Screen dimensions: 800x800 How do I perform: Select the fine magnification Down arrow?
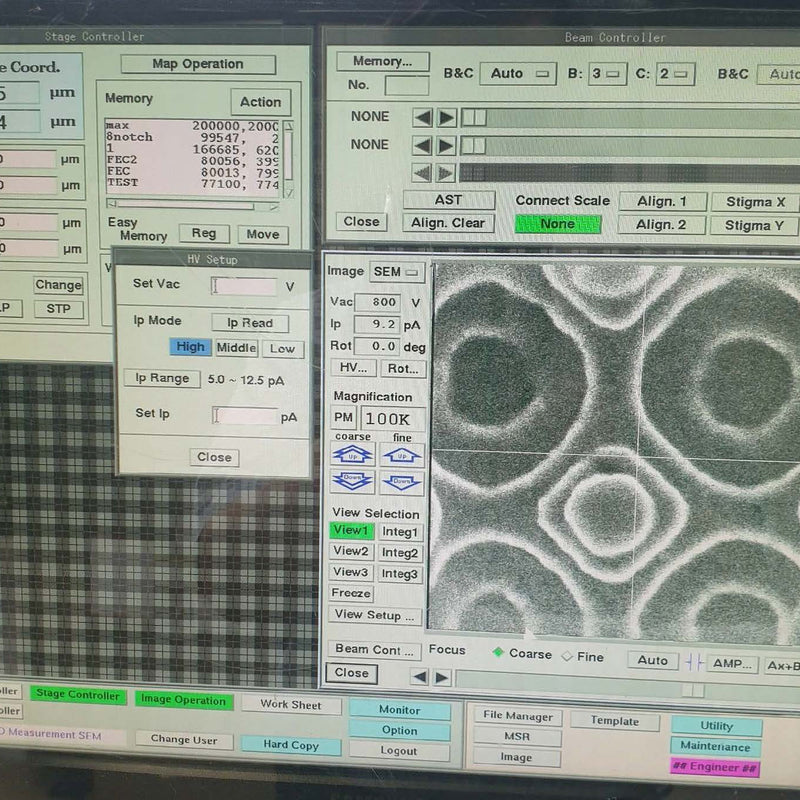(400, 481)
